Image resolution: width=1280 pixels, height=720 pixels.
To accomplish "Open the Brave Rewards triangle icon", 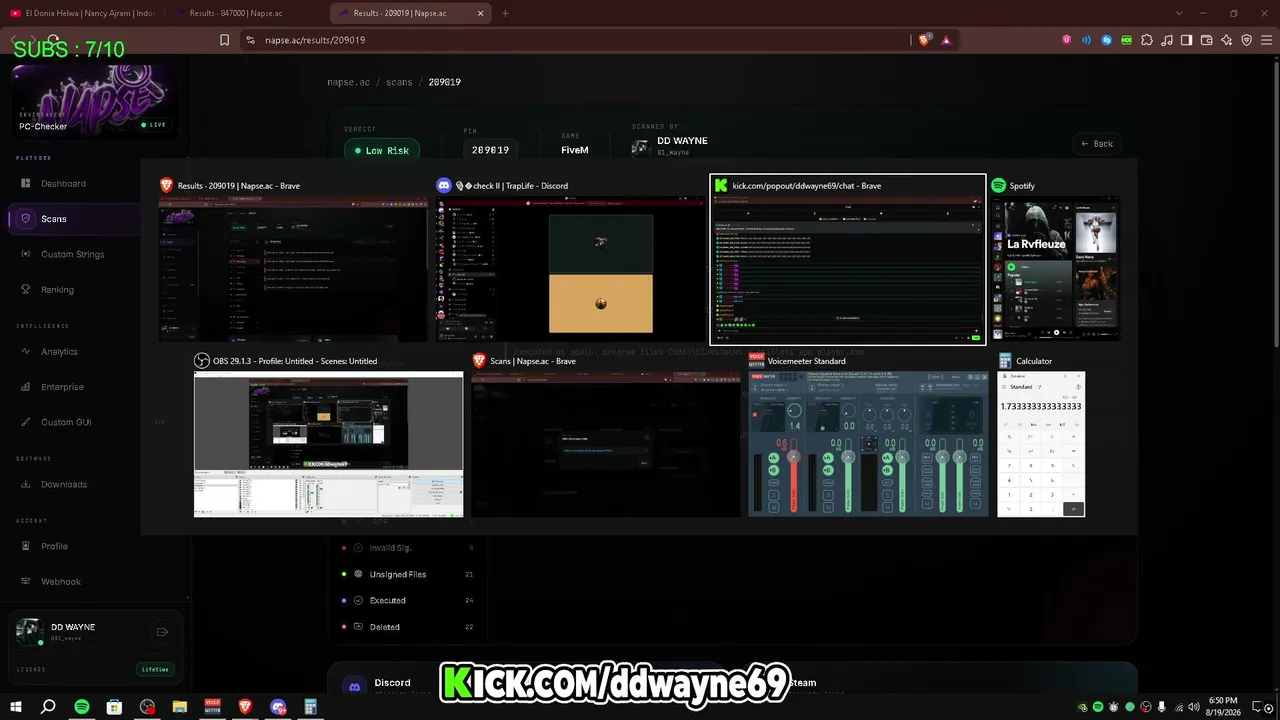I will pos(946,40).
